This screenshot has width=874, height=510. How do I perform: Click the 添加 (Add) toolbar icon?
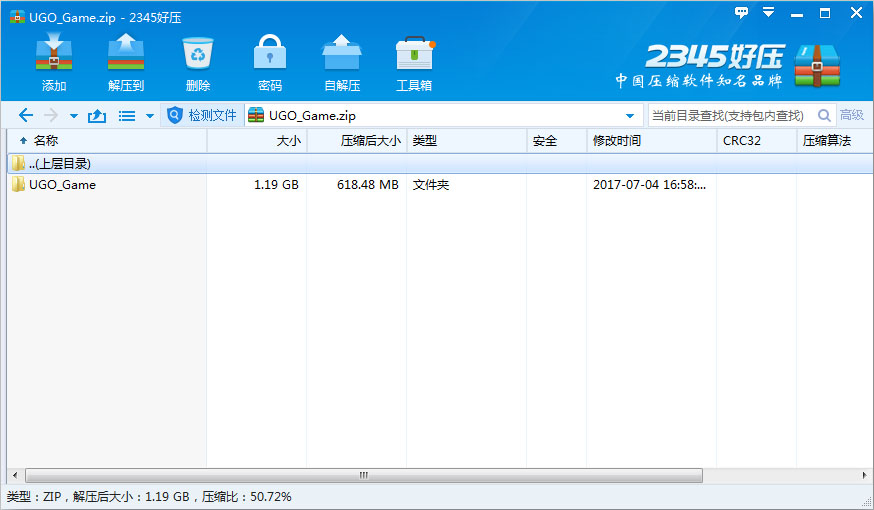click(x=54, y=62)
